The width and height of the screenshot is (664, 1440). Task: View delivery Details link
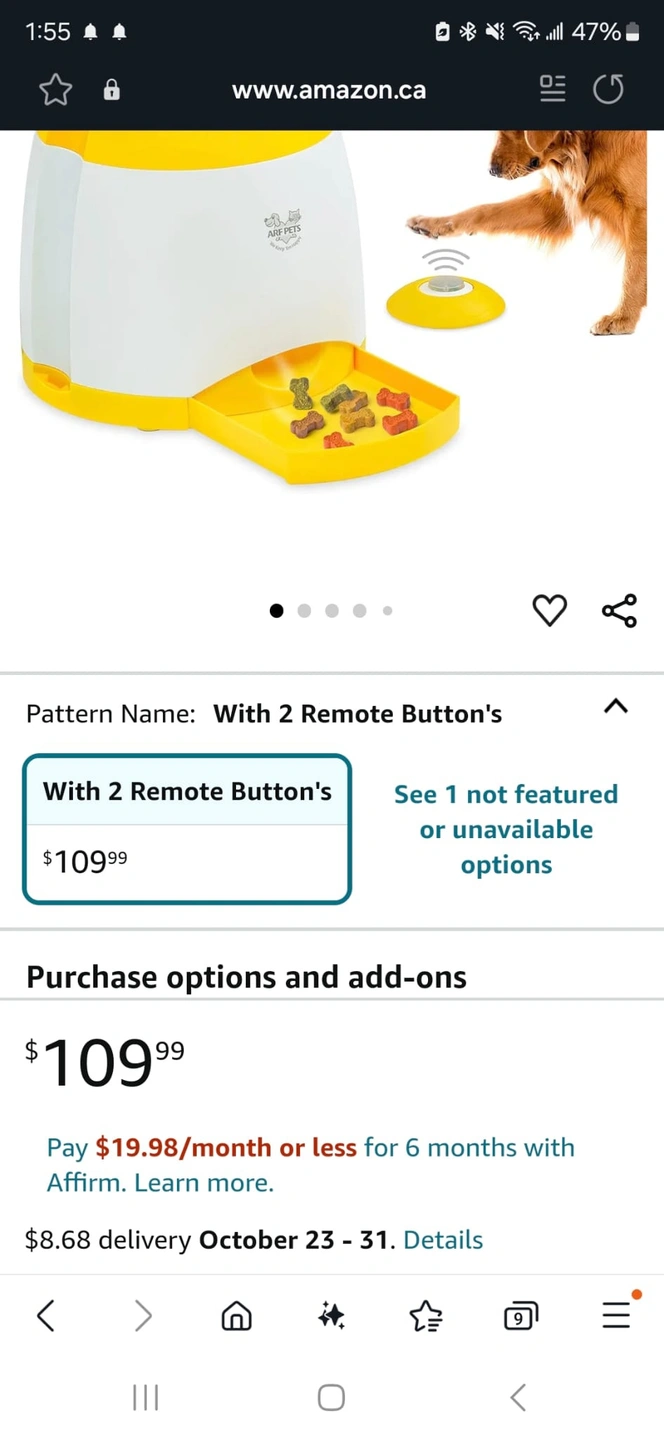pyautogui.click(x=443, y=1240)
